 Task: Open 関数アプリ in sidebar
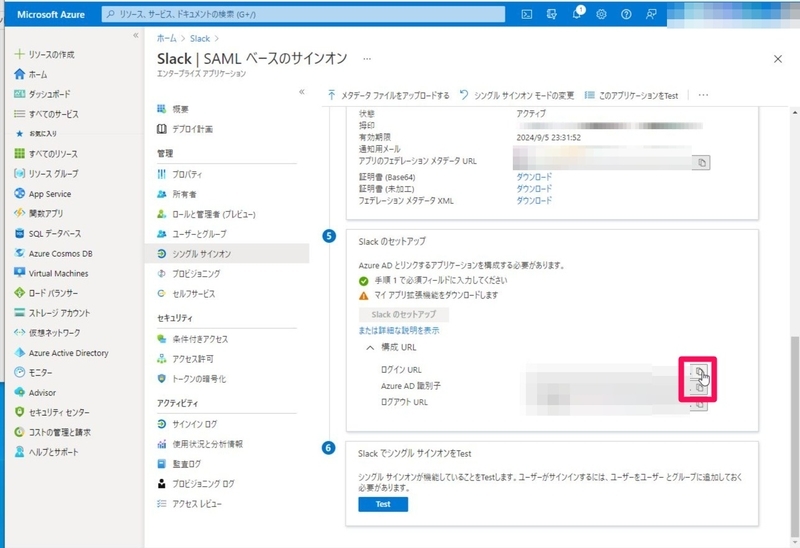[x=39, y=213]
